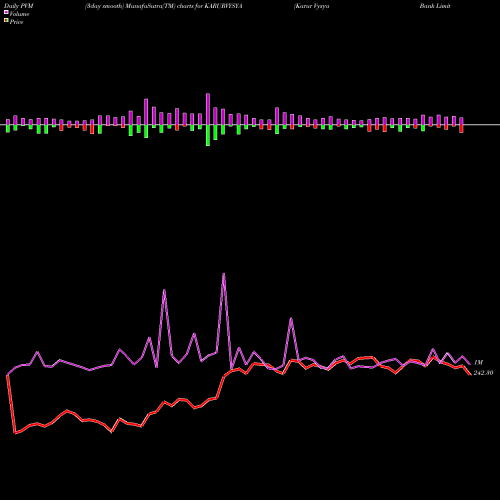Viewport: 500px width, 500px height.
Task: Click the 'Karur Vysya' header text
Action: point(311,6)
